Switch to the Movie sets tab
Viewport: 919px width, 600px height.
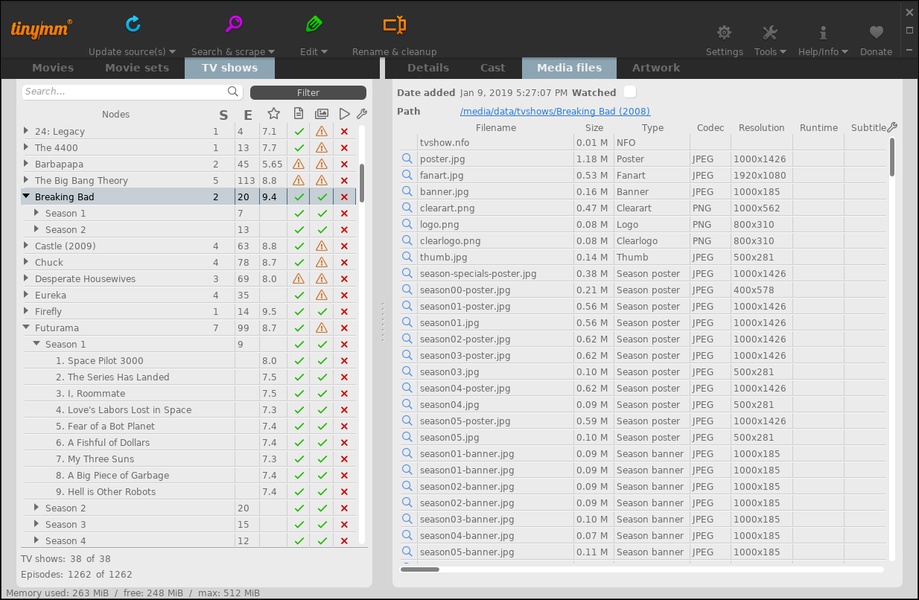[x=137, y=68]
